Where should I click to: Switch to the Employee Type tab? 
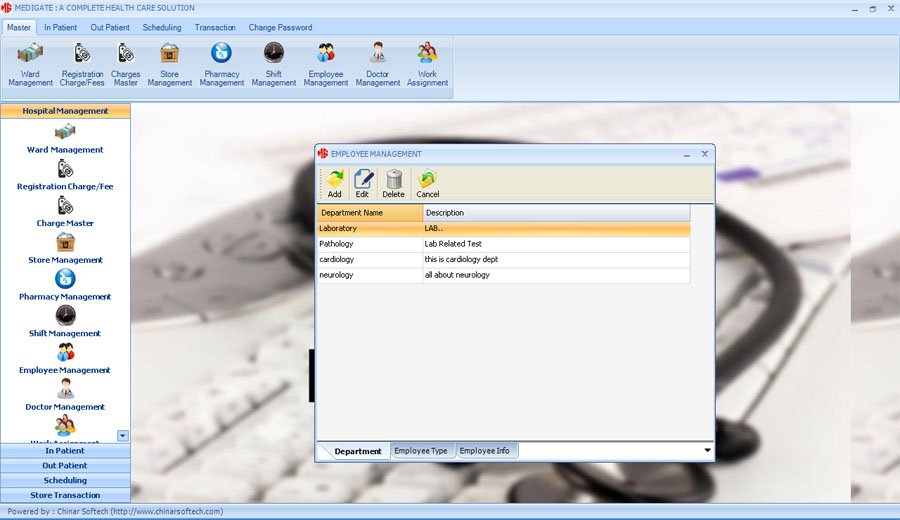pos(421,451)
